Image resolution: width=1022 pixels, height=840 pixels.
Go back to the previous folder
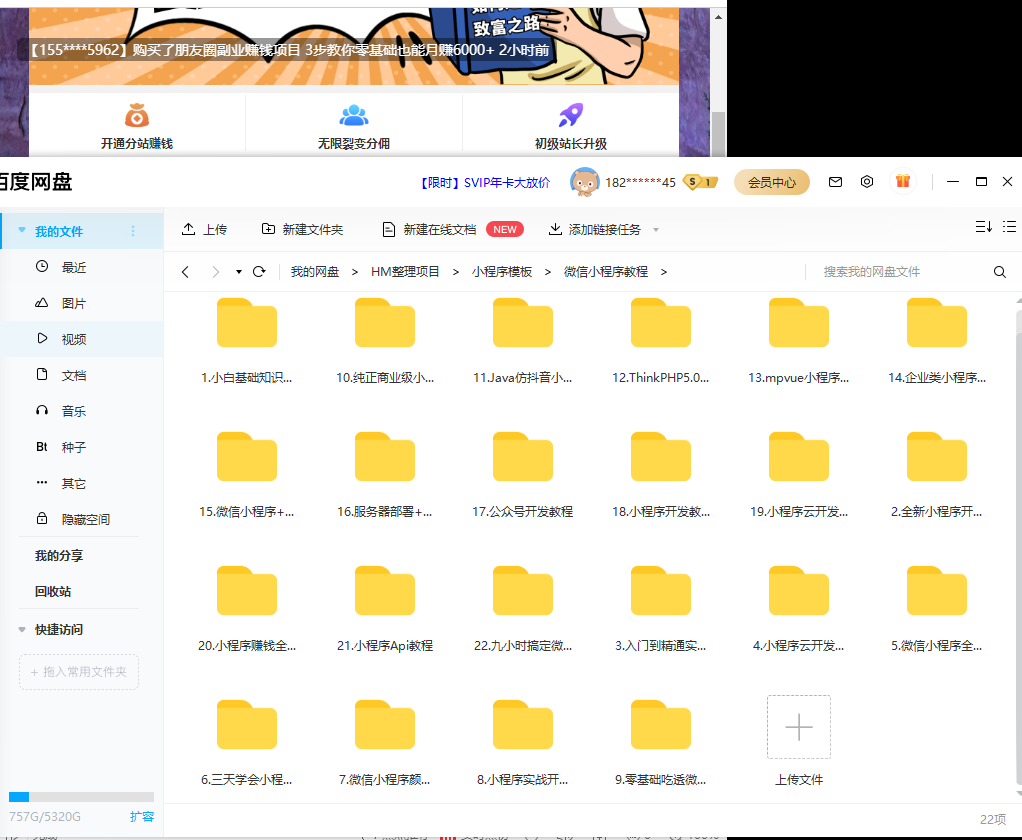[x=185, y=272]
